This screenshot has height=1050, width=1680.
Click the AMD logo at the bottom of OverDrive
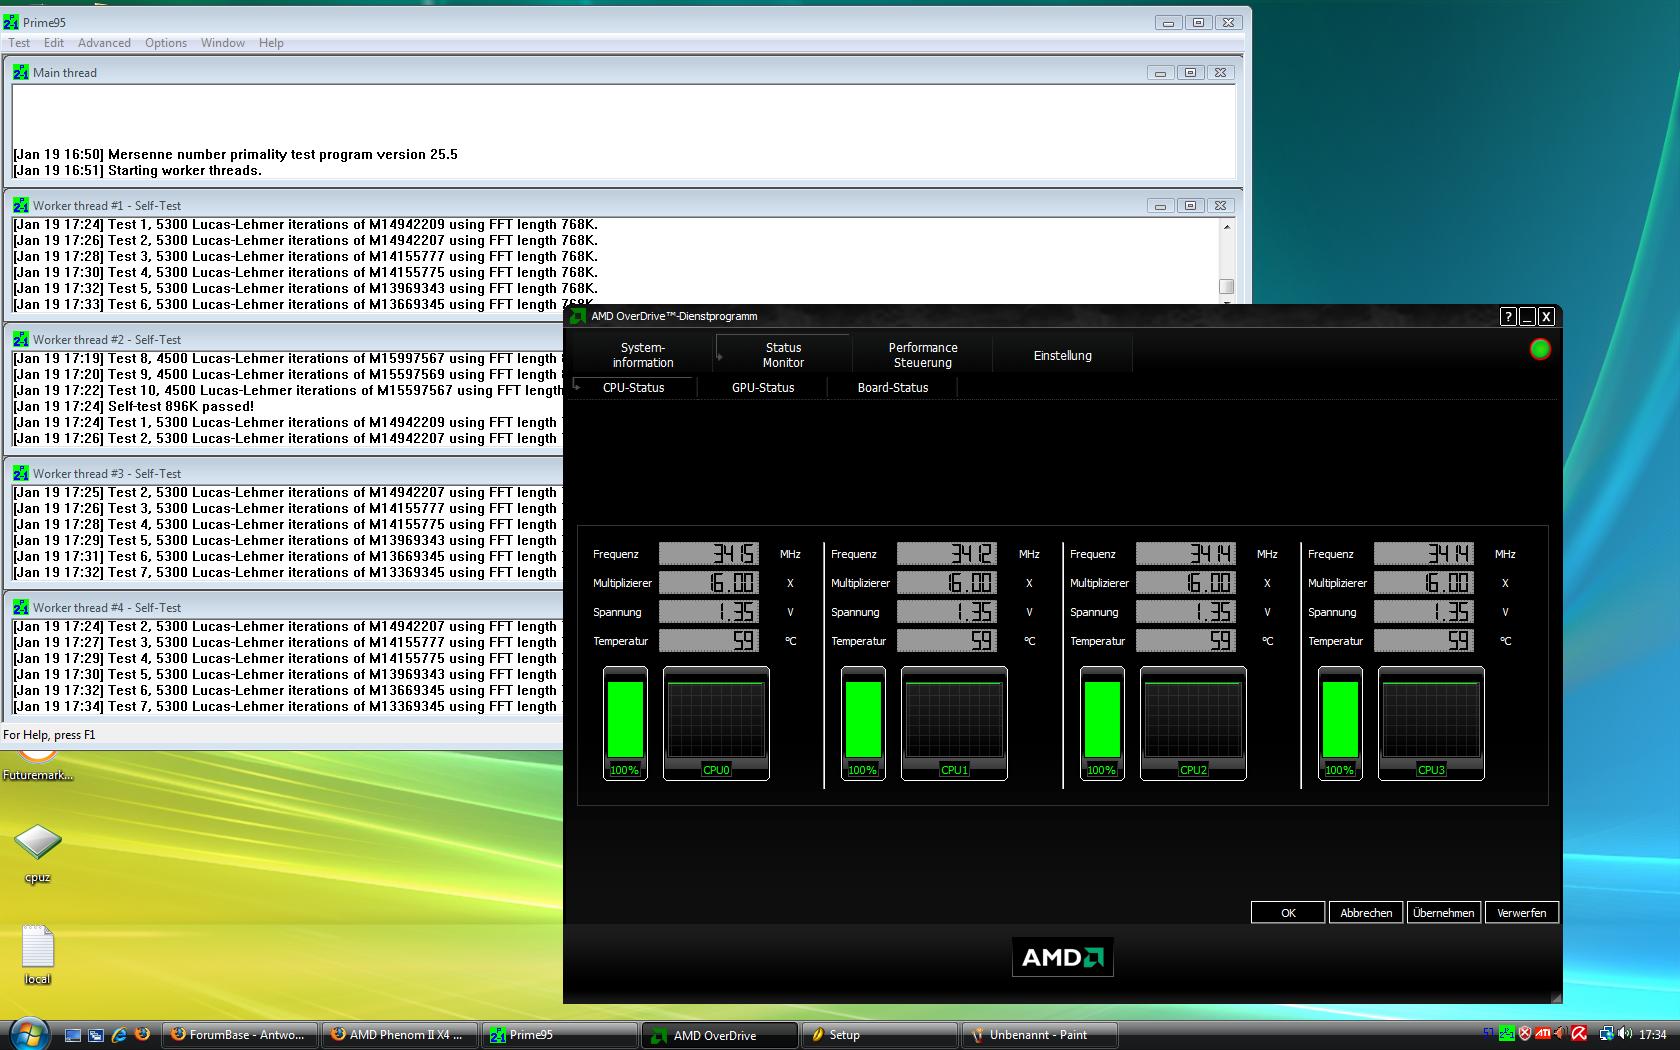(1062, 957)
